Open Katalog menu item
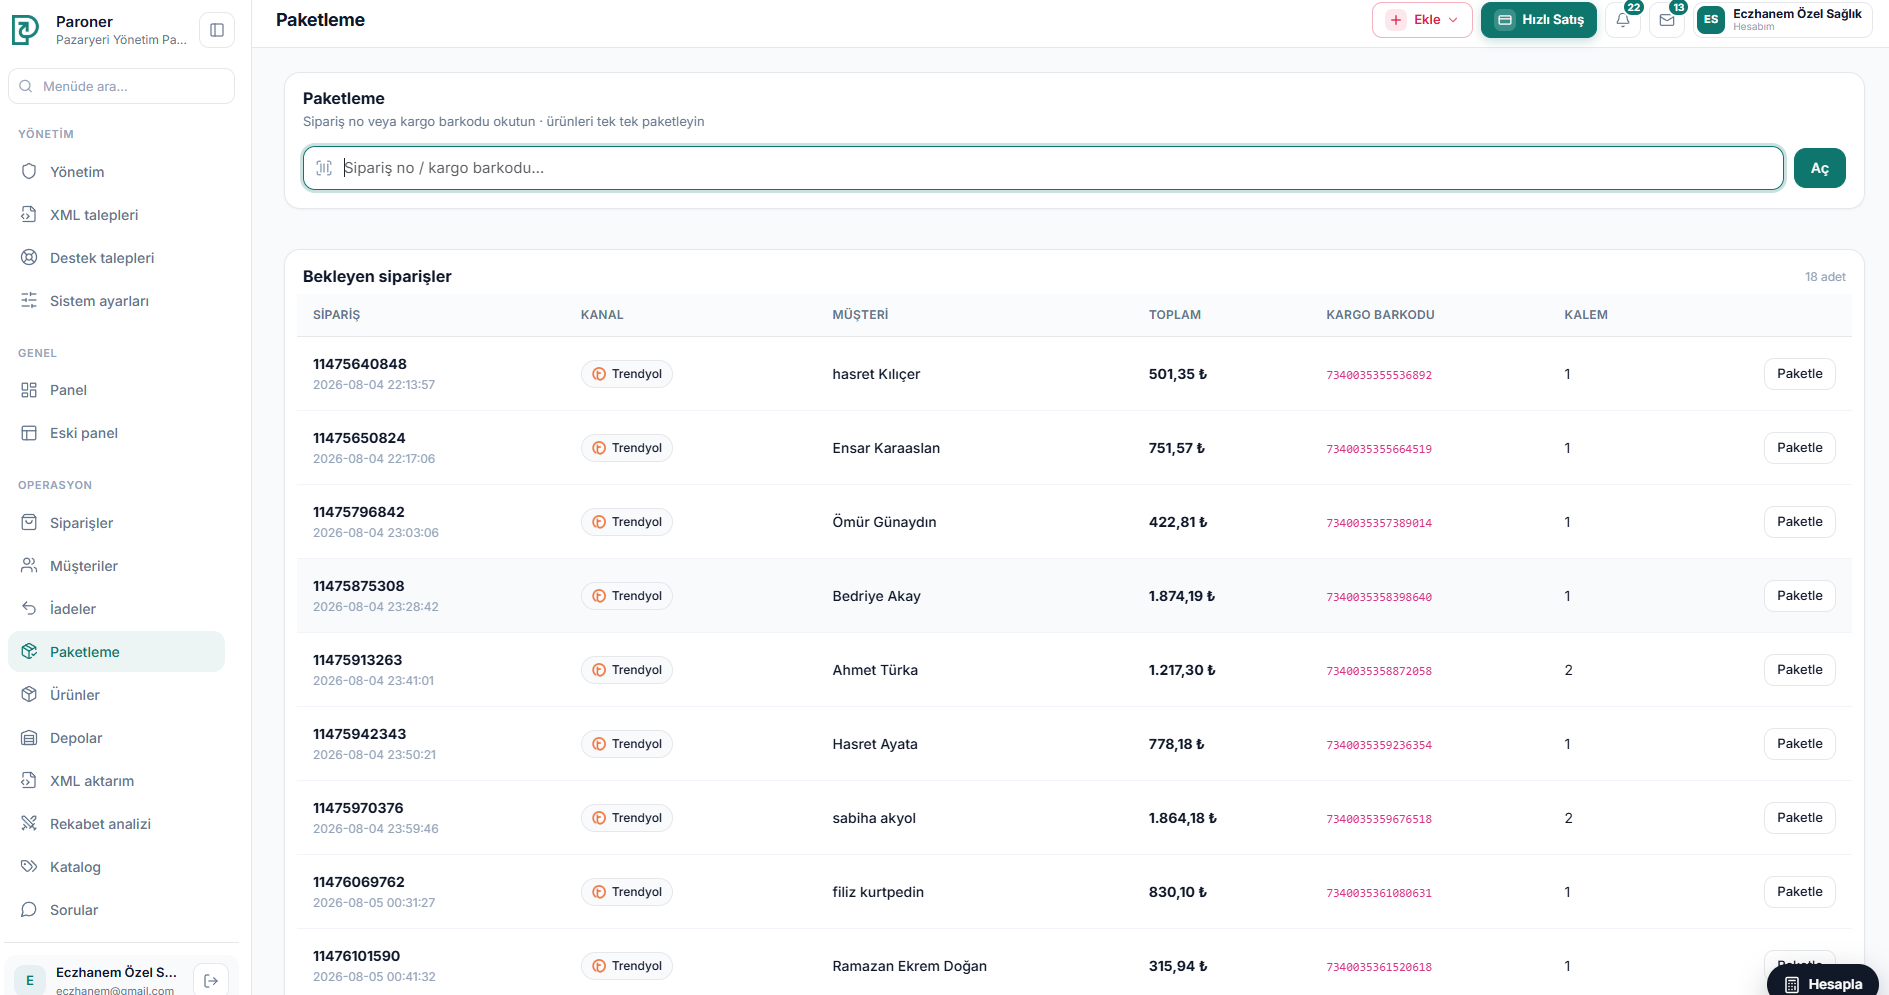The width and height of the screenshot is (1889, 995). pos(116,867)
